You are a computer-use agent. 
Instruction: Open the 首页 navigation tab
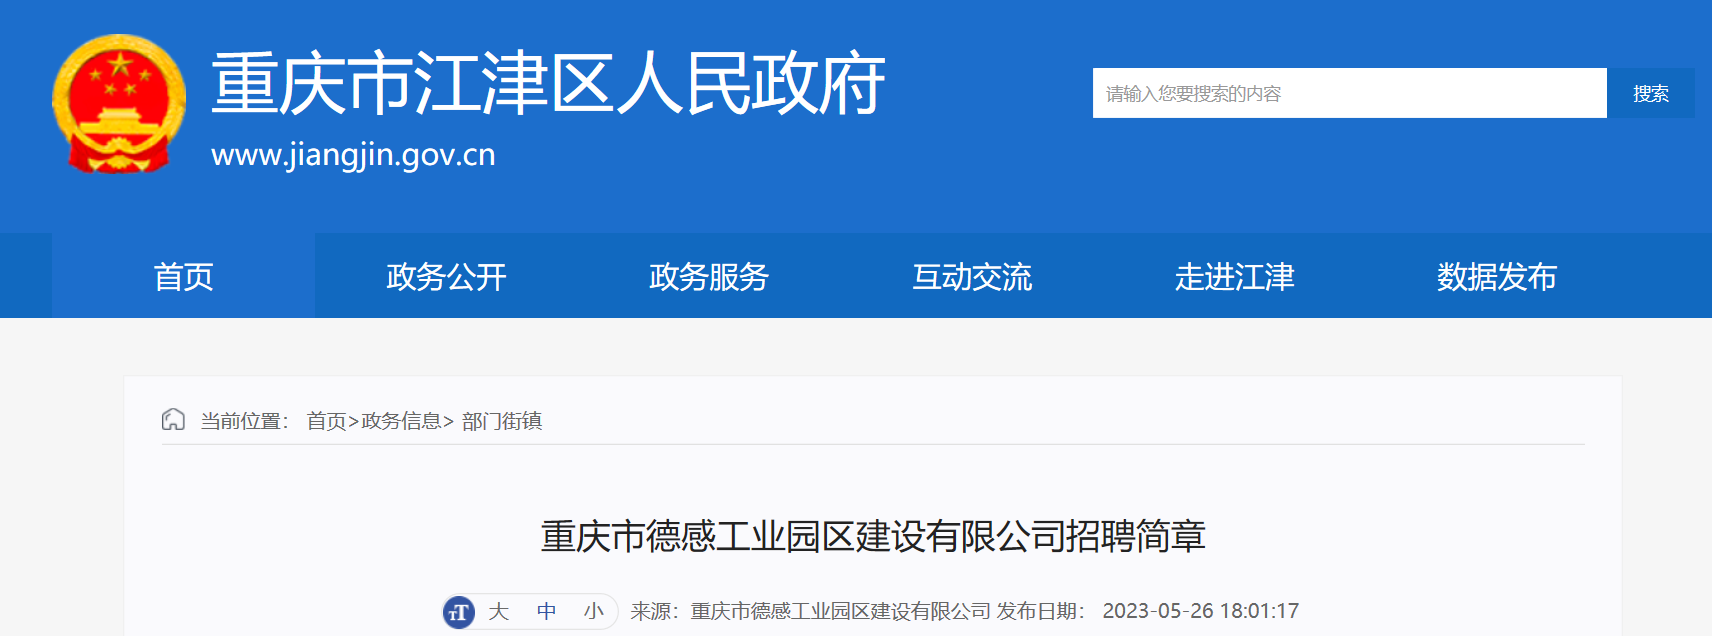coord(183,276)
